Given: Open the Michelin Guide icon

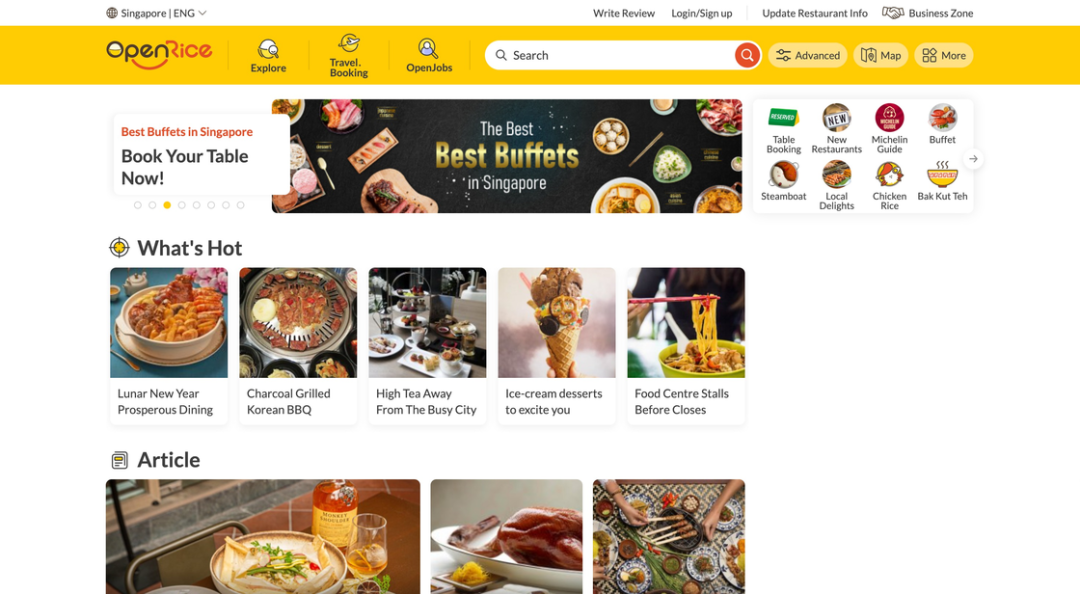Looking at the screenshot, I should point(889,118).
